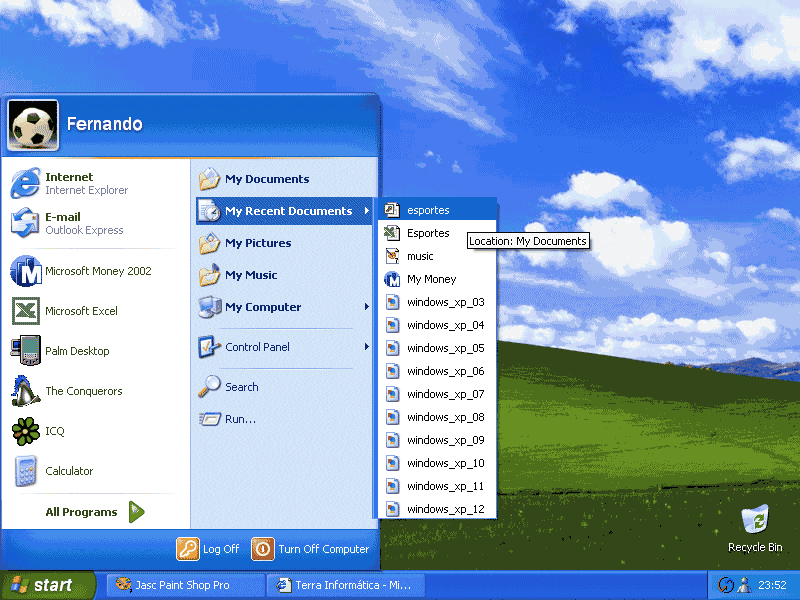Select My Pictures in the Start menu
Image resolution: width=800 pixels, height=600 pixels.
coord(258,243)
